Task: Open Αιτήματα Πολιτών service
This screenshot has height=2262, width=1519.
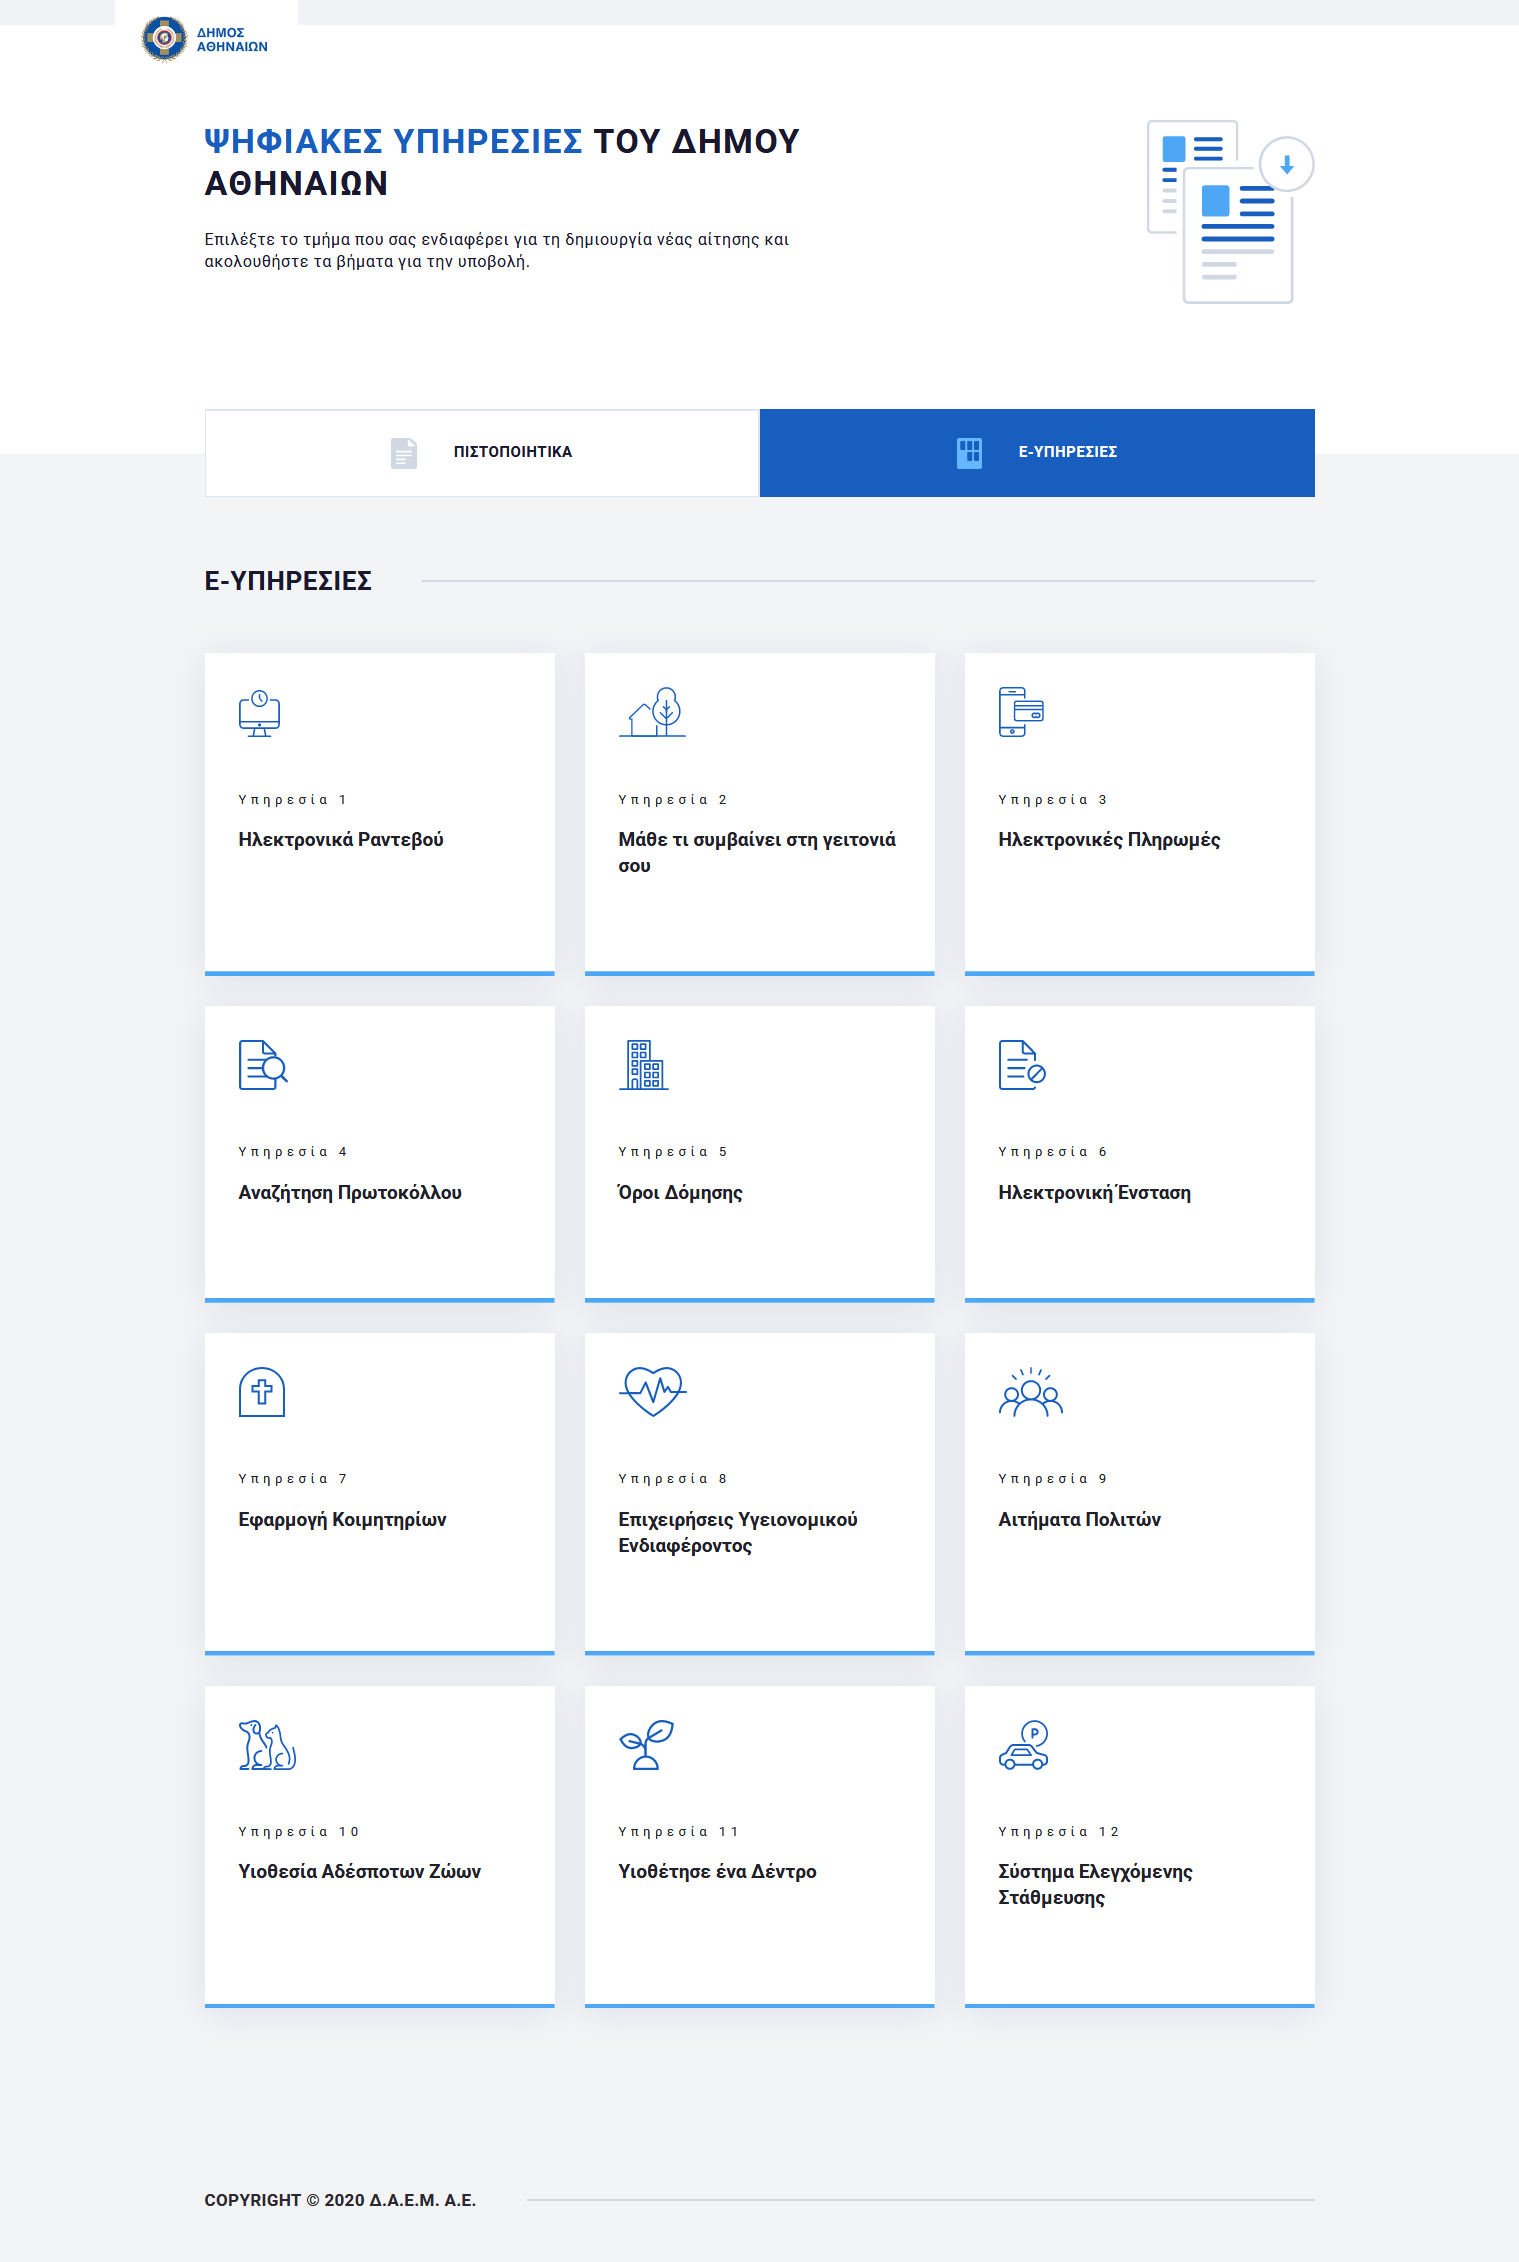Action: pos(1079,1520)
